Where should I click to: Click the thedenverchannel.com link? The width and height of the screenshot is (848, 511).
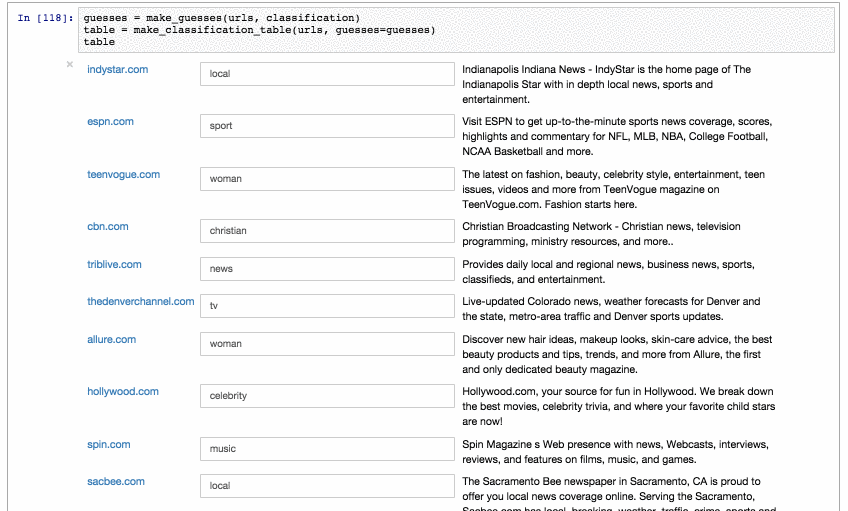(x=140, y=301)
